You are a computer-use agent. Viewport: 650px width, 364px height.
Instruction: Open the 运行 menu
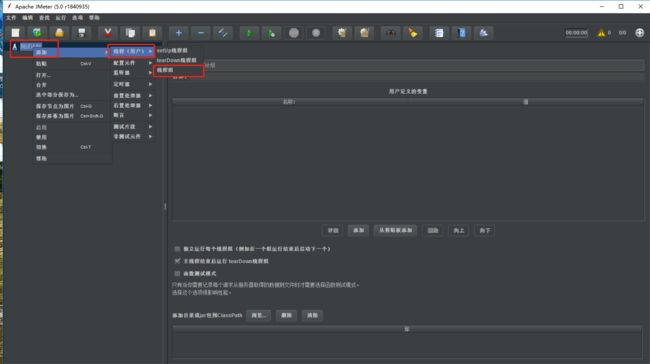coord(61,18)
